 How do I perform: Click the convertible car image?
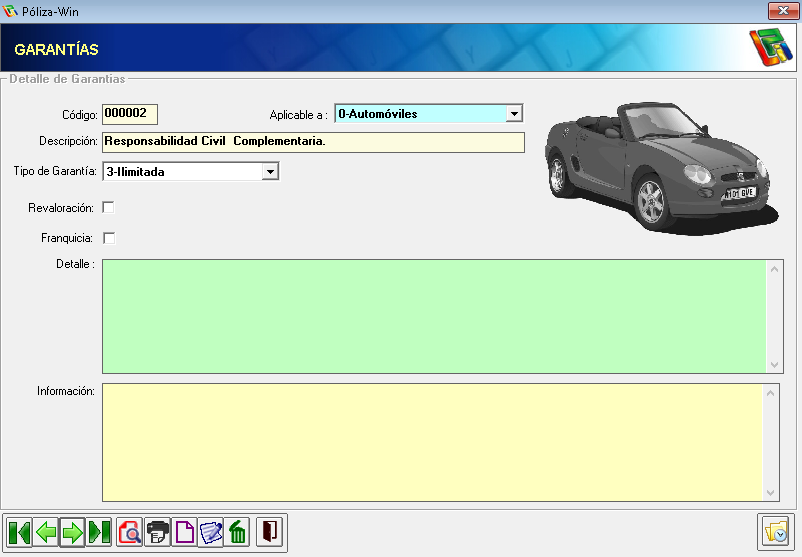tap(660, 169)
